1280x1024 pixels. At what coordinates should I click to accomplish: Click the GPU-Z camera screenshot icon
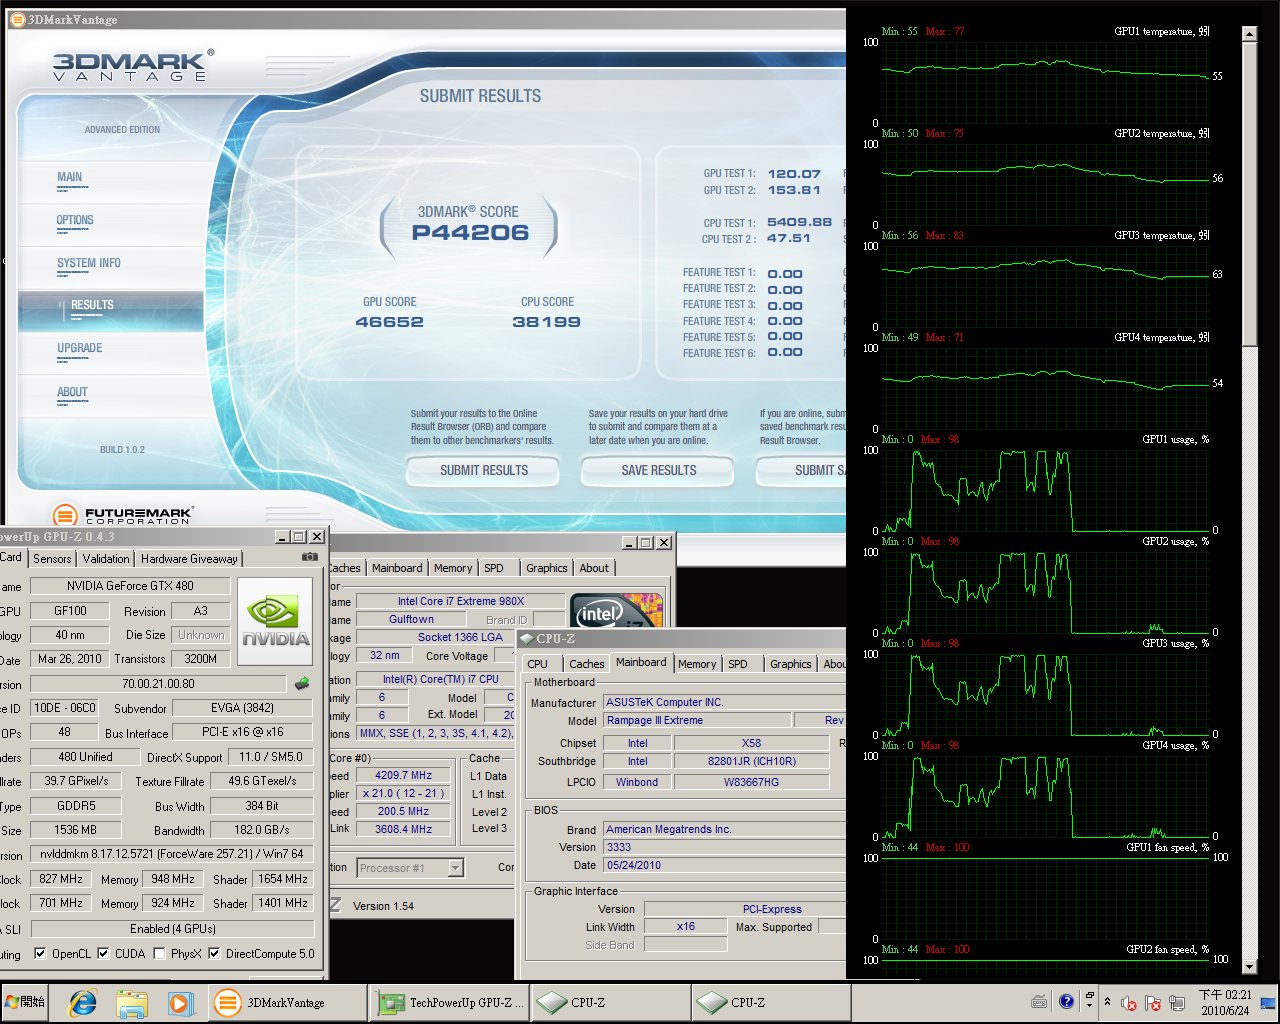pos(310,557)
